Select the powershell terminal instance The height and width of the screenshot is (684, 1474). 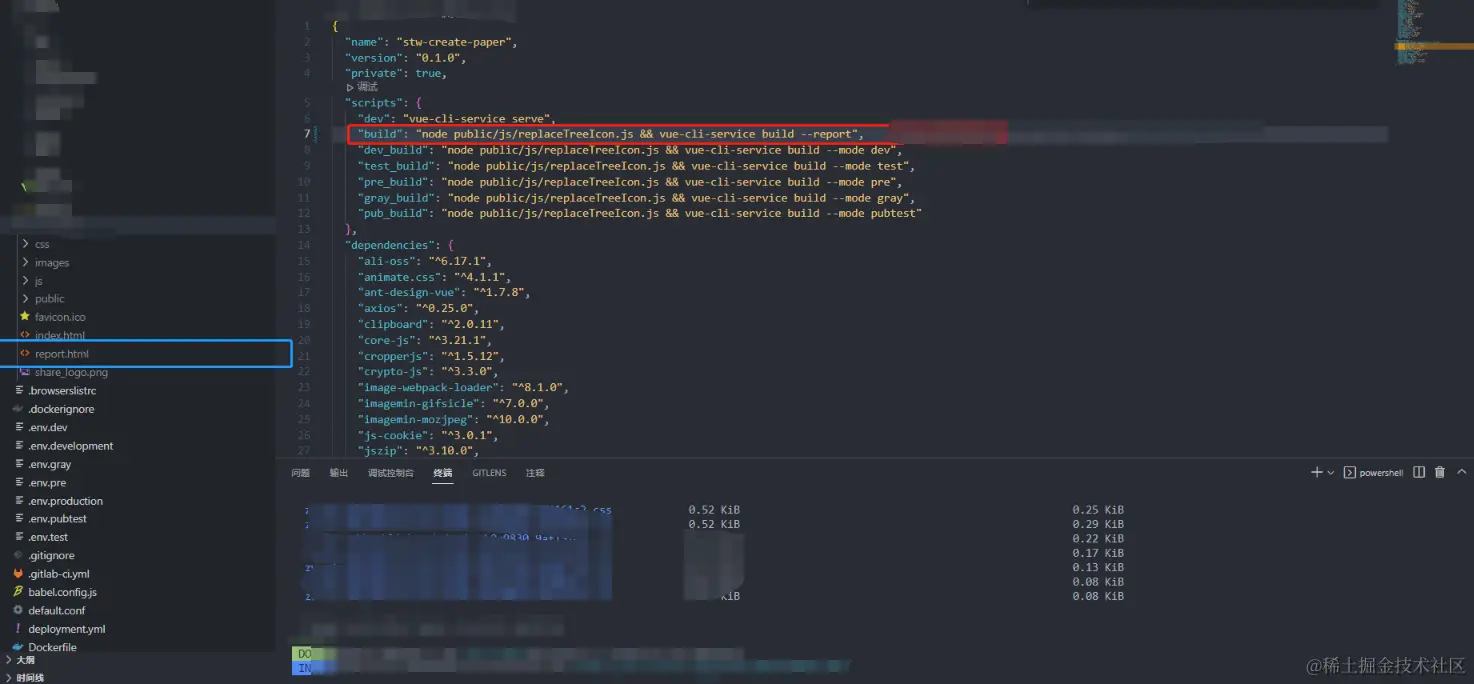1373,473
